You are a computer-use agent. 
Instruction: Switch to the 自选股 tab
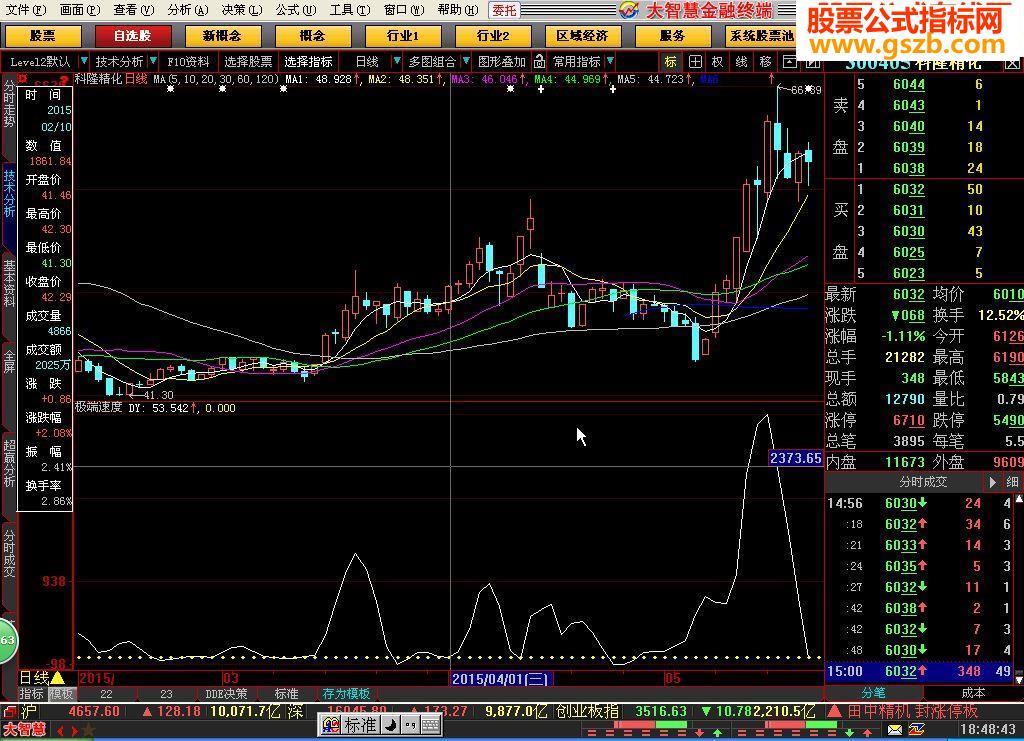point(133,36)
